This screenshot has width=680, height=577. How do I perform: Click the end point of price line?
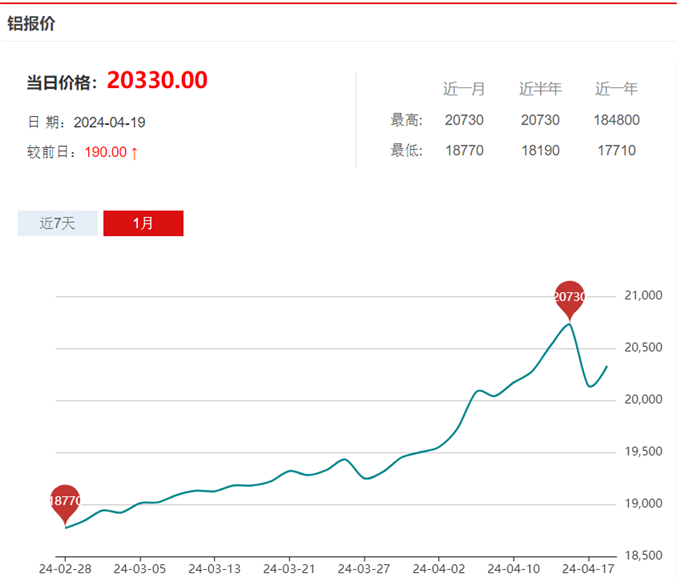pos(607,367)
